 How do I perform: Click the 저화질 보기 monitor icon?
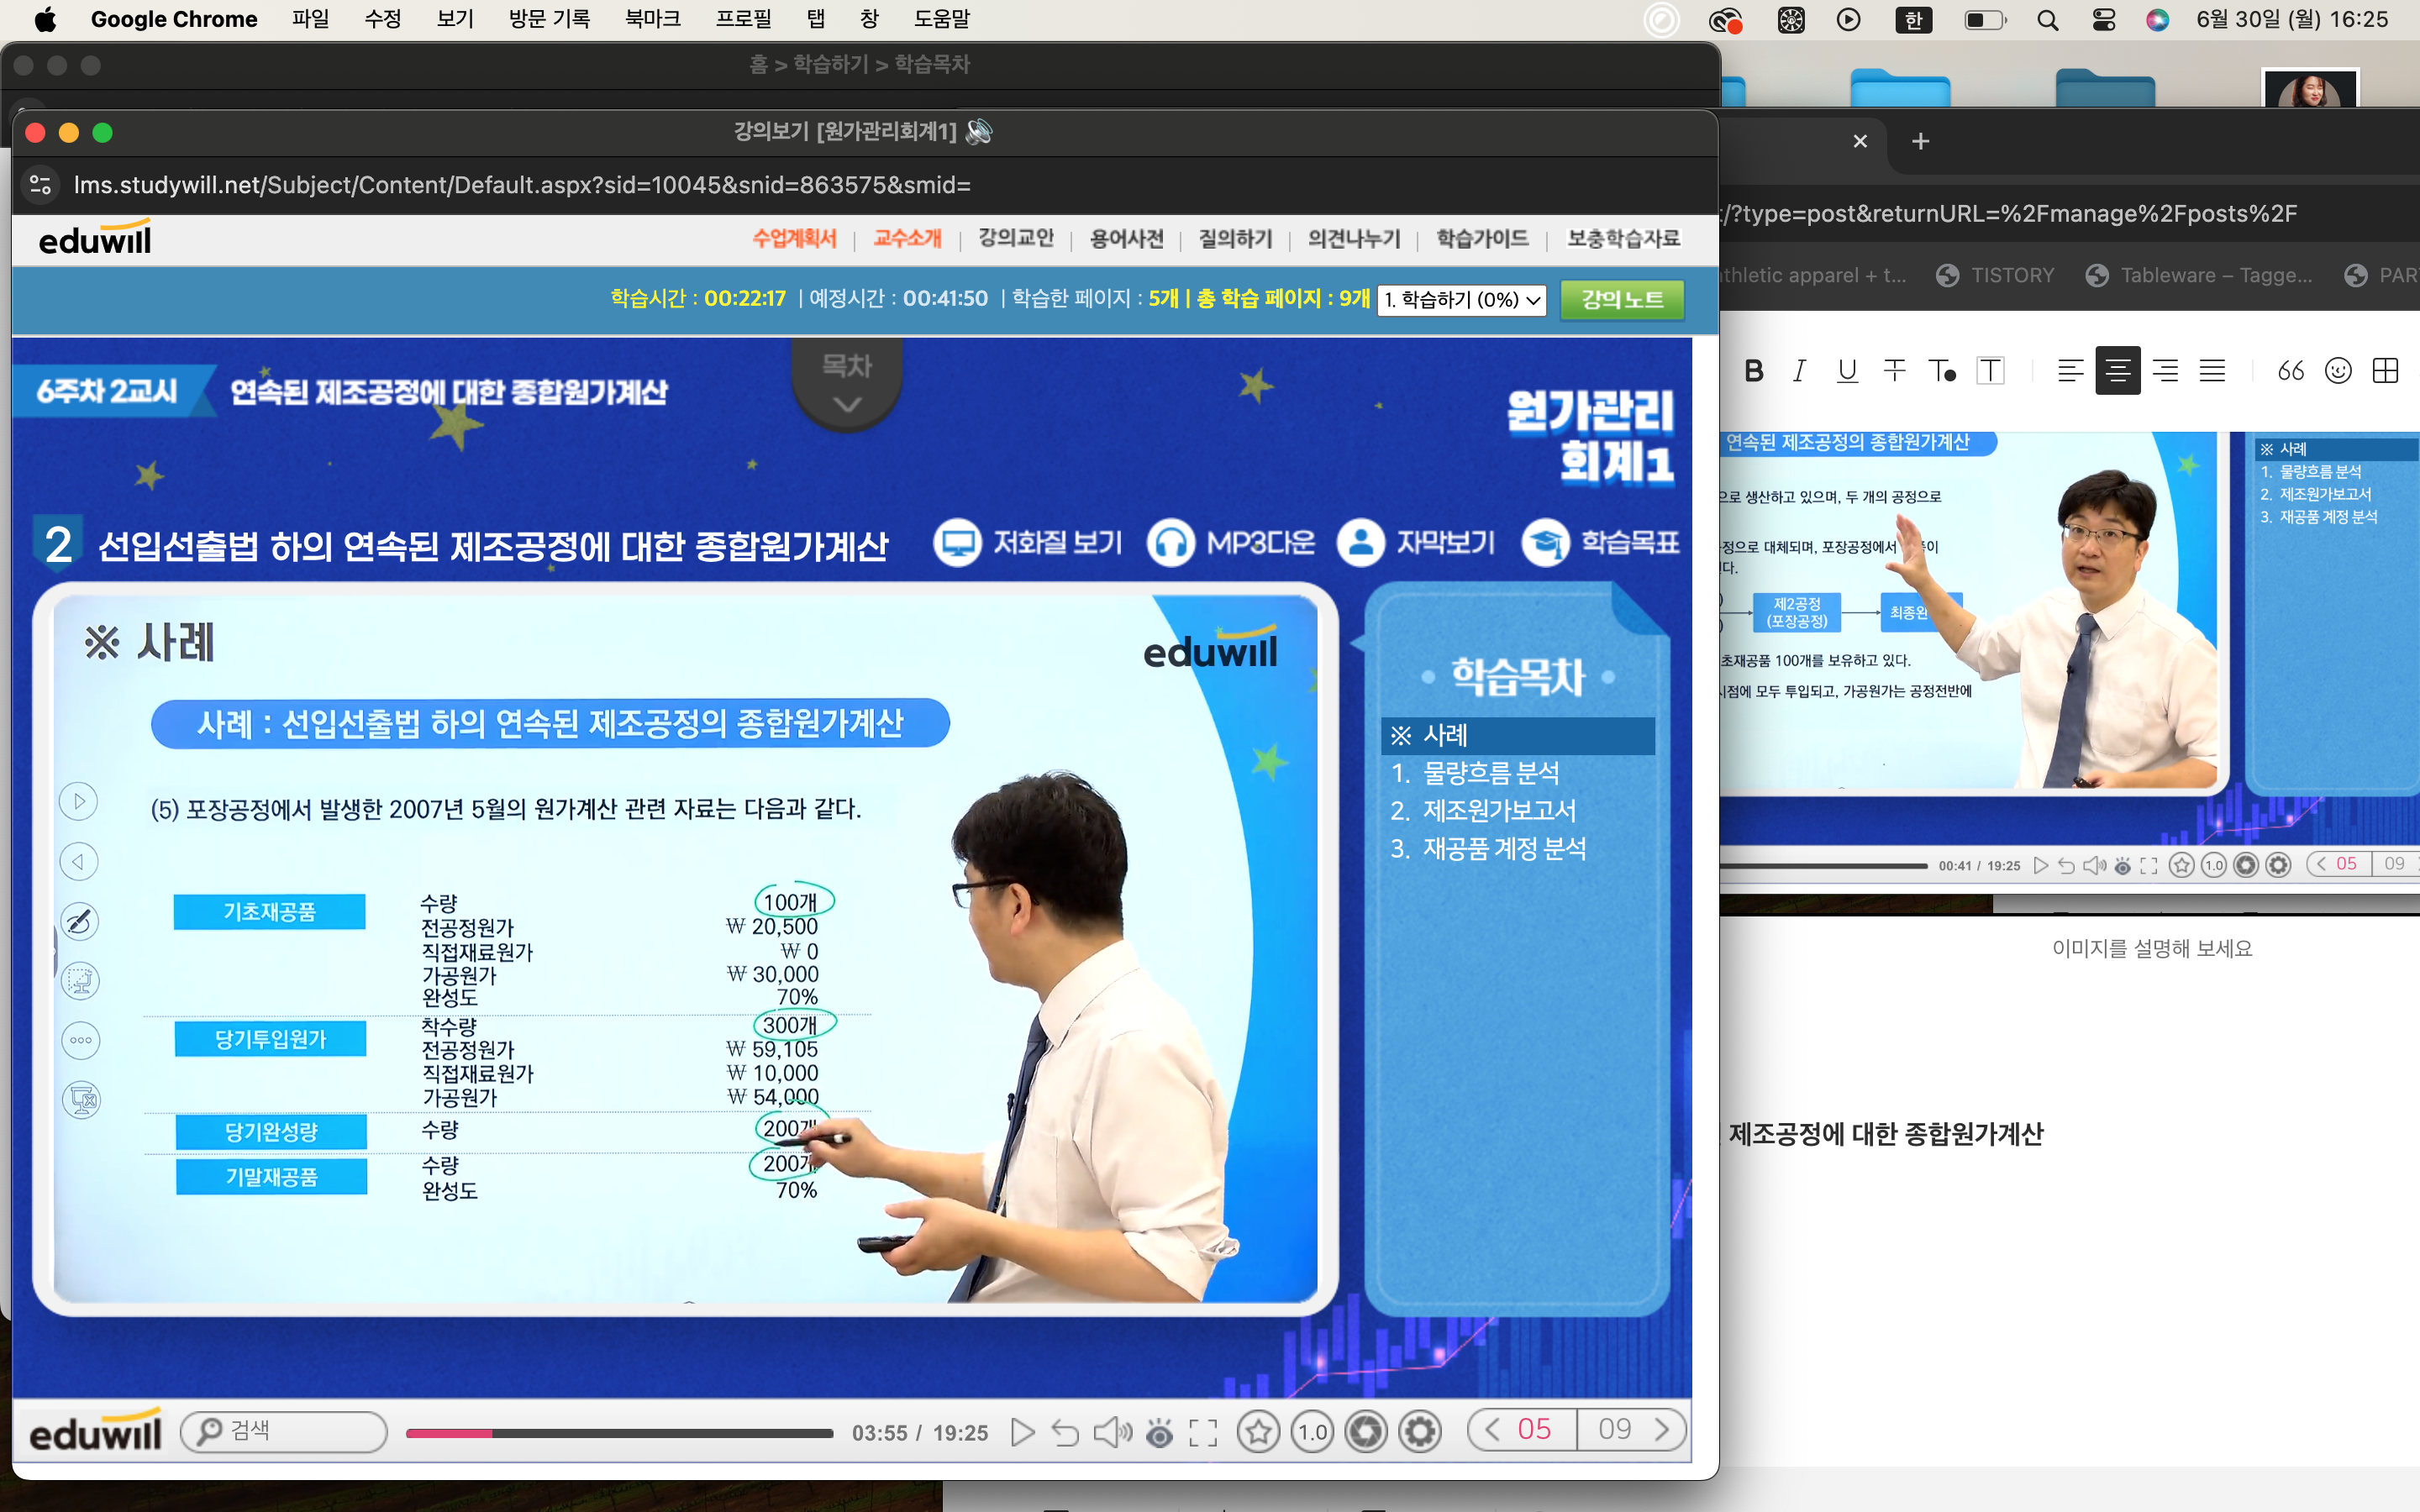click(957, 543)
